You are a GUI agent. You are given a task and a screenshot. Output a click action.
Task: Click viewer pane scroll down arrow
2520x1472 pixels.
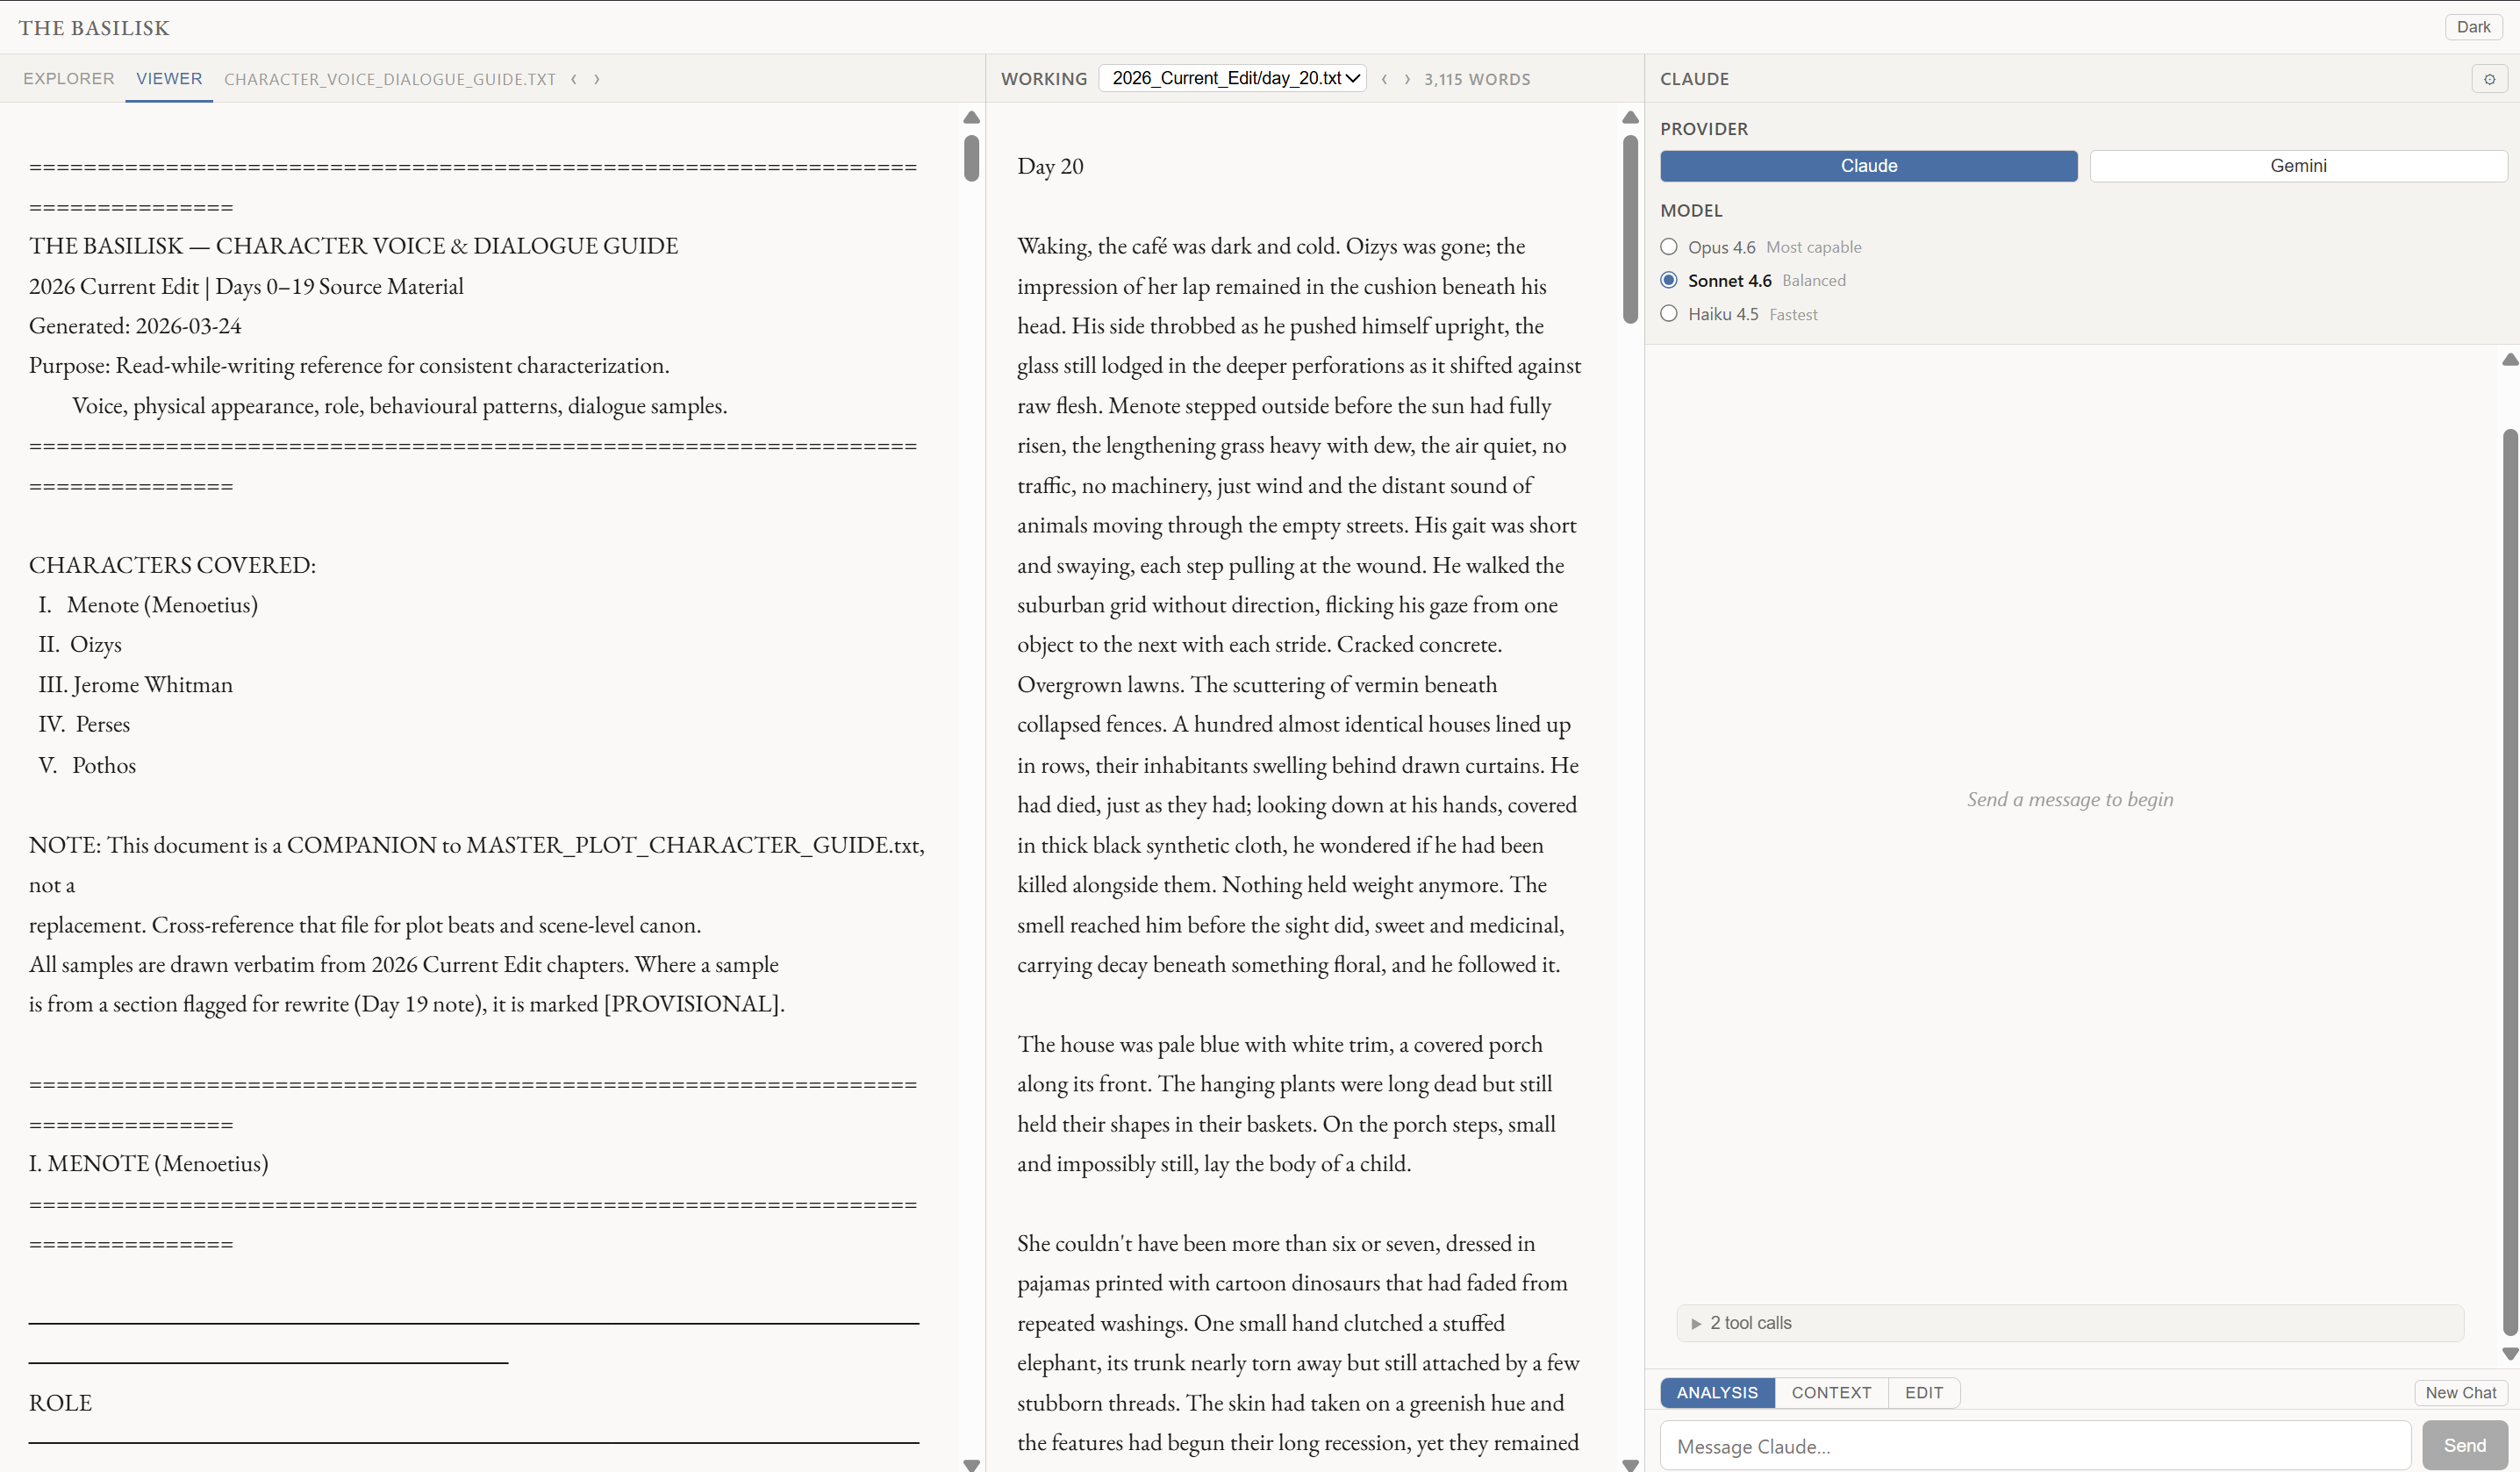971,1464
